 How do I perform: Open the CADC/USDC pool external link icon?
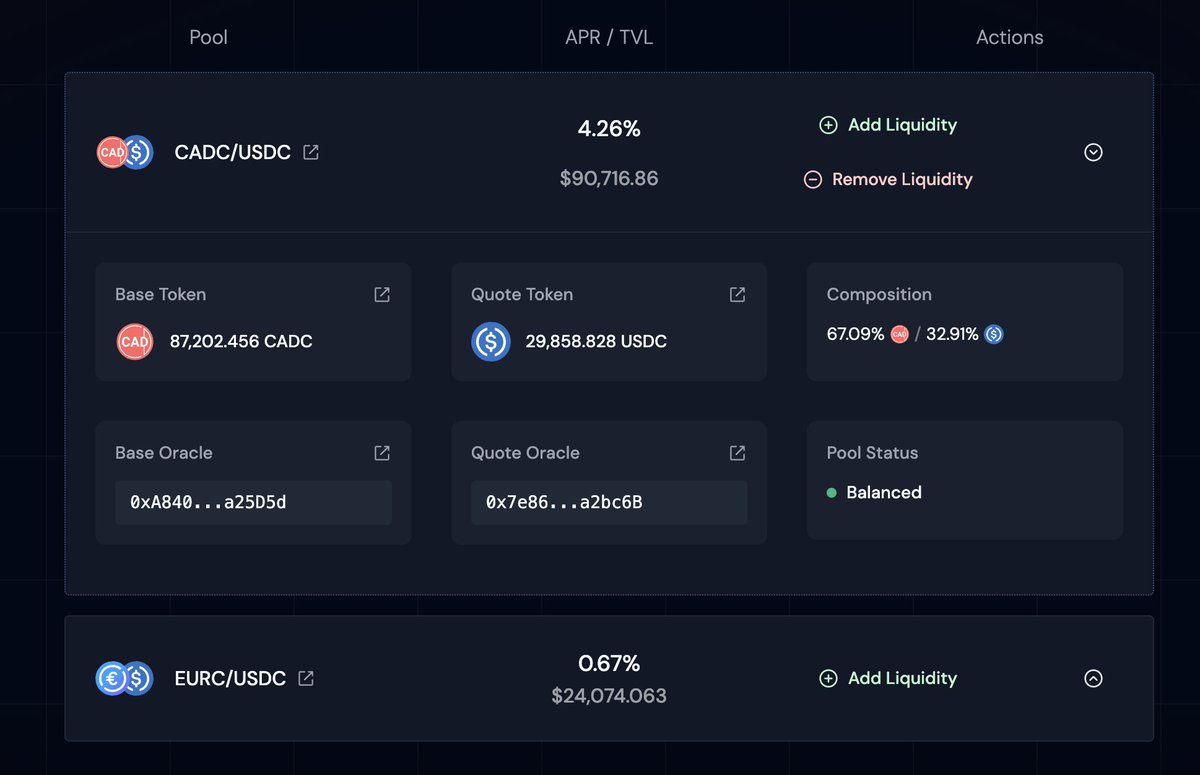pos(311,153)
